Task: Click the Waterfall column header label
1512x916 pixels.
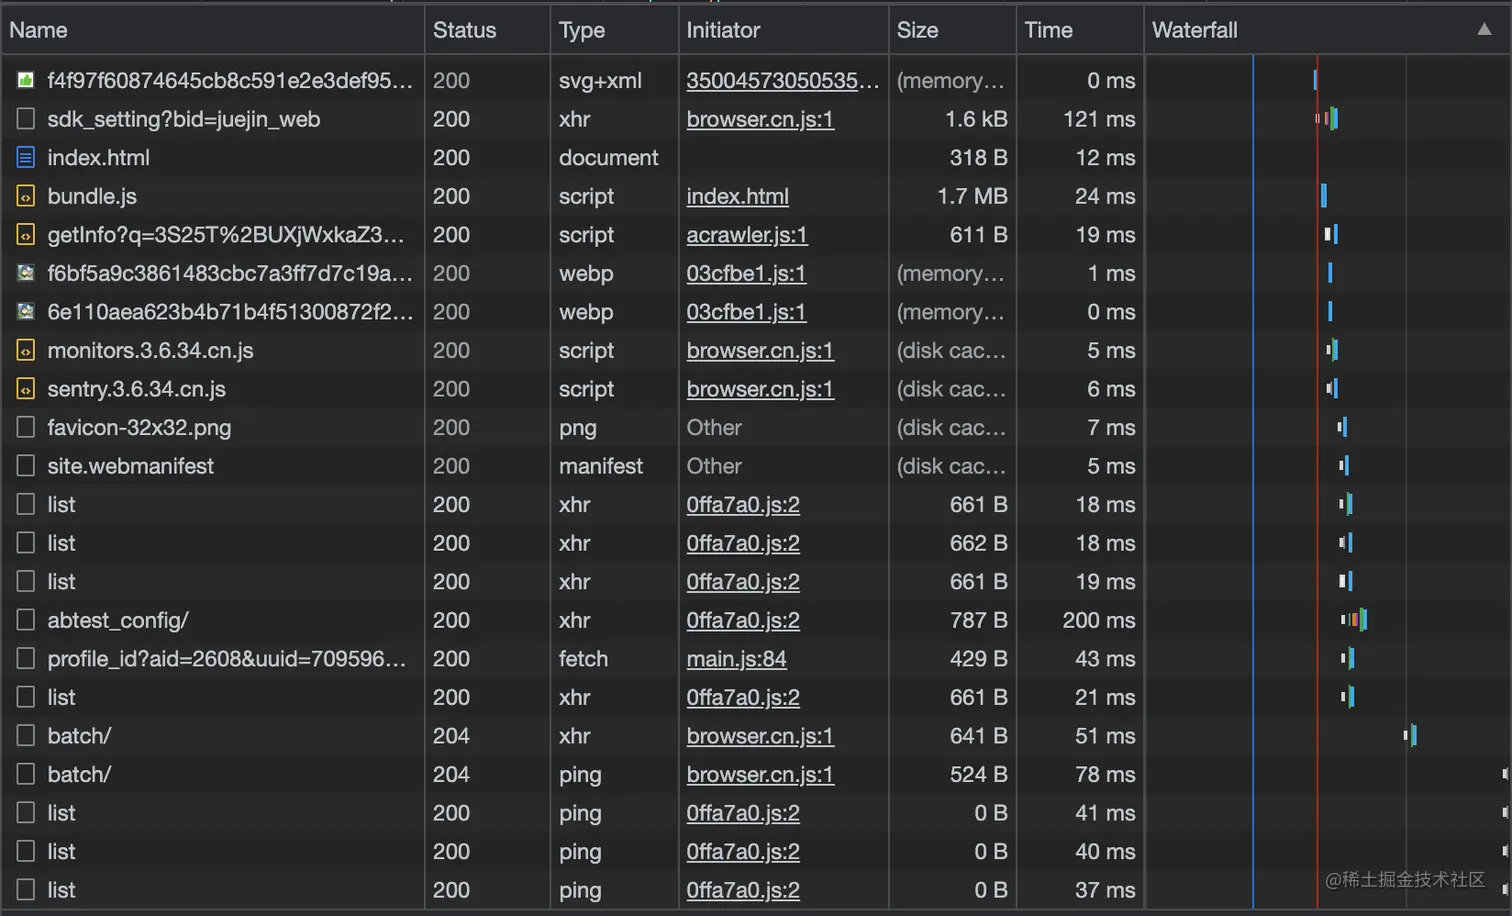Action: coord(1195,30)
